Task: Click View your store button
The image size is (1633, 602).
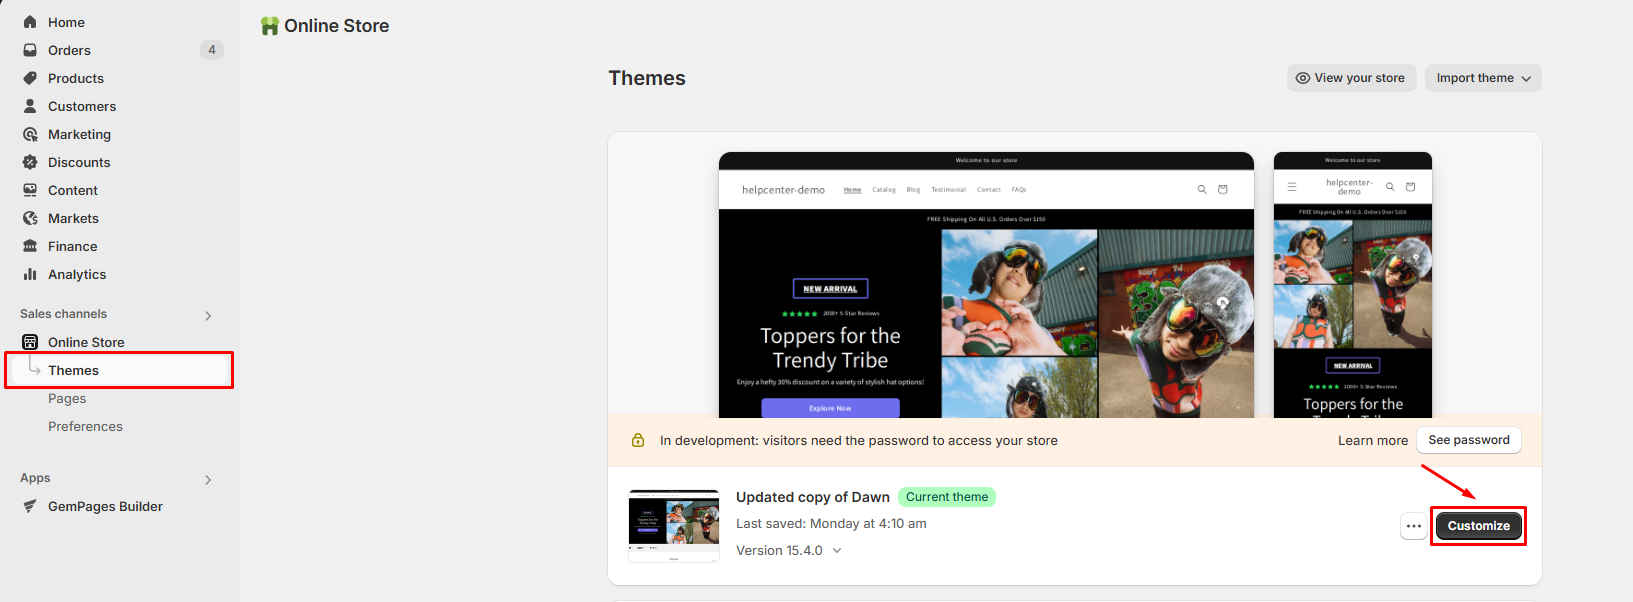Action: [1351, 78]
